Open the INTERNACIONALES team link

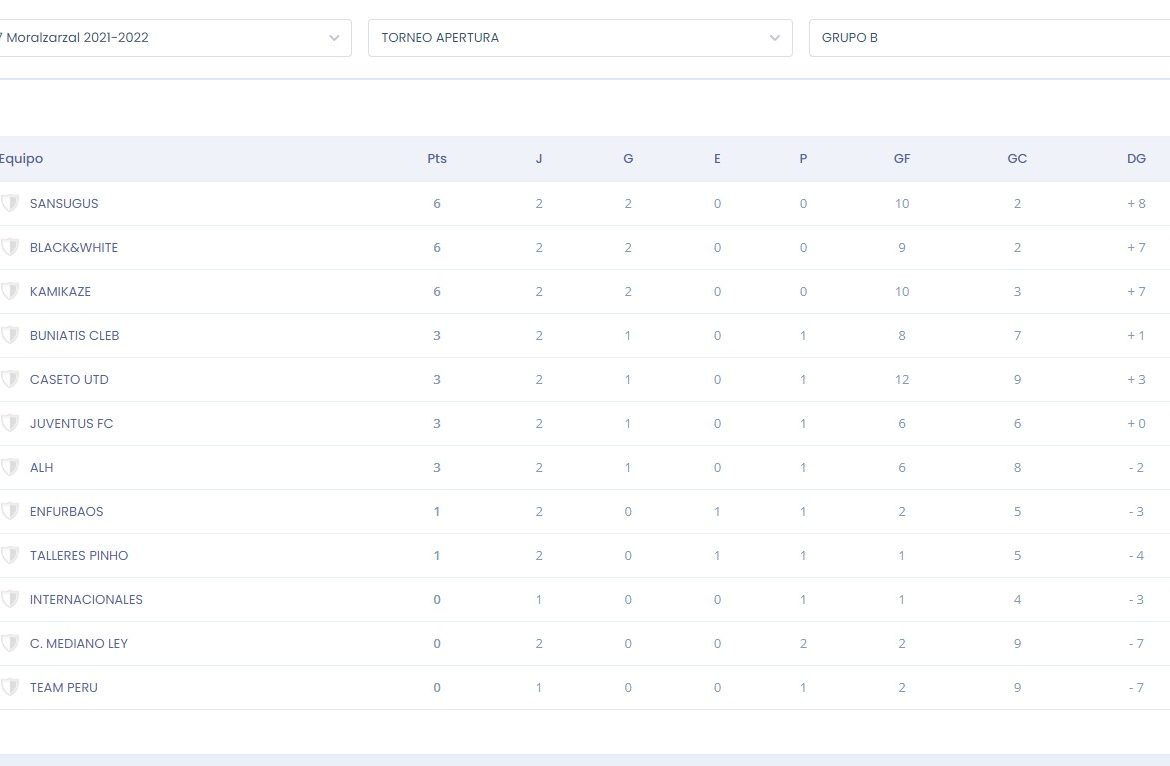tap(86, 600)
